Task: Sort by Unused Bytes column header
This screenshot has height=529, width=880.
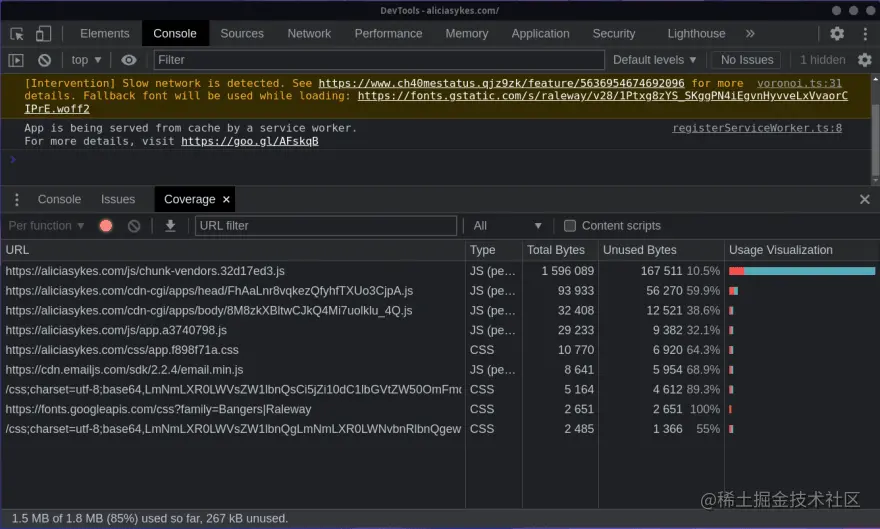Action: pos(661,250)
